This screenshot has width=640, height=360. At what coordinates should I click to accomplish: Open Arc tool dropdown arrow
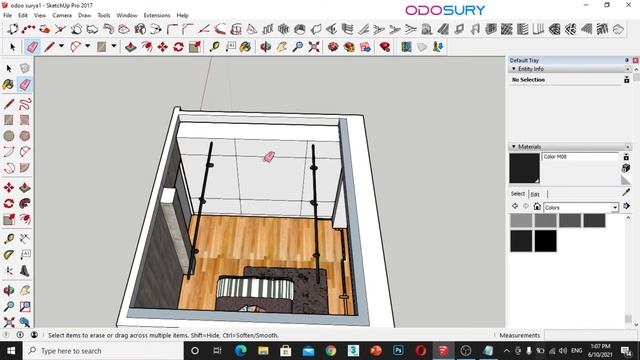(x=87, y=47)
